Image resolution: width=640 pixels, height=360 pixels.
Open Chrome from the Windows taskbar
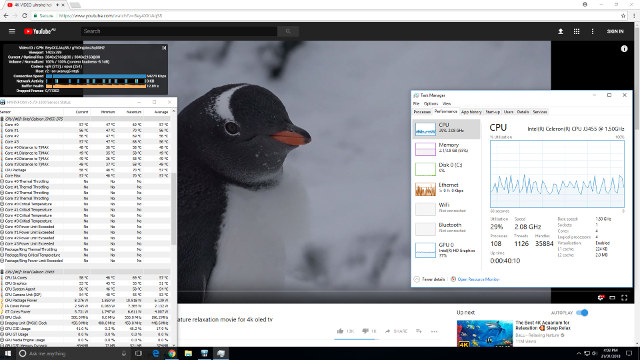[x=172, y=353]
